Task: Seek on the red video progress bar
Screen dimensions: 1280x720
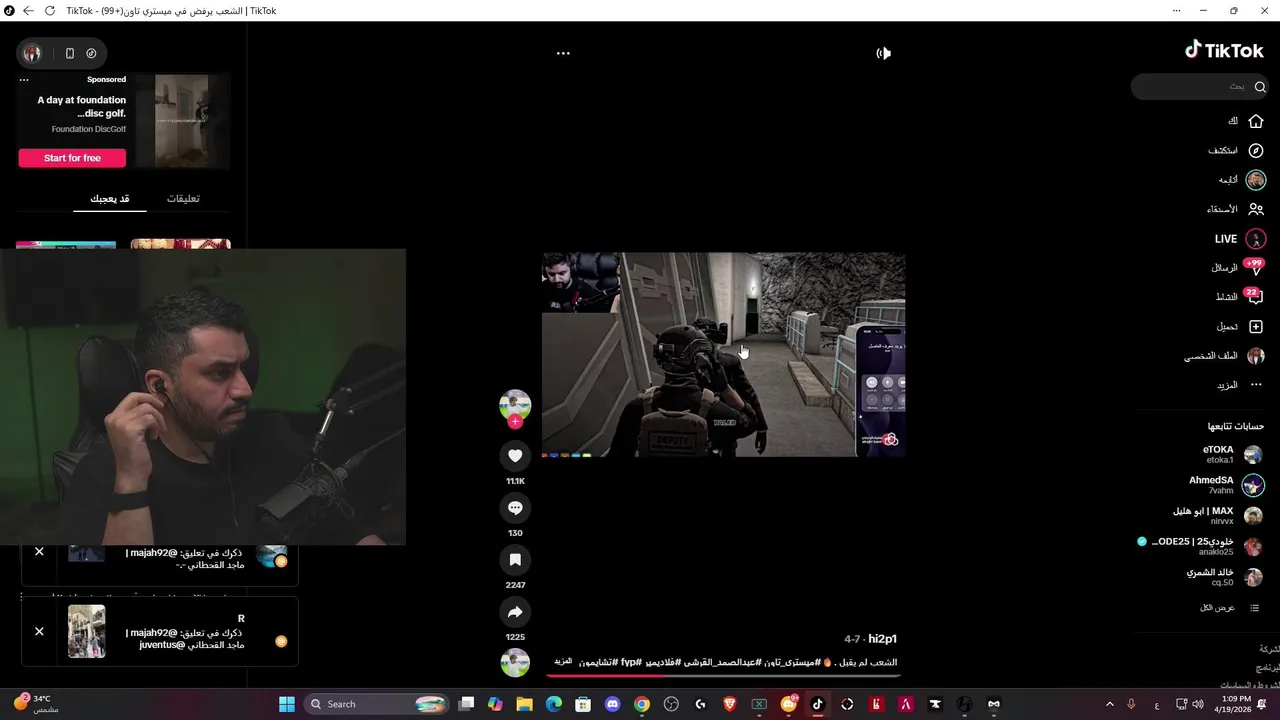Action: click(723, 675)
